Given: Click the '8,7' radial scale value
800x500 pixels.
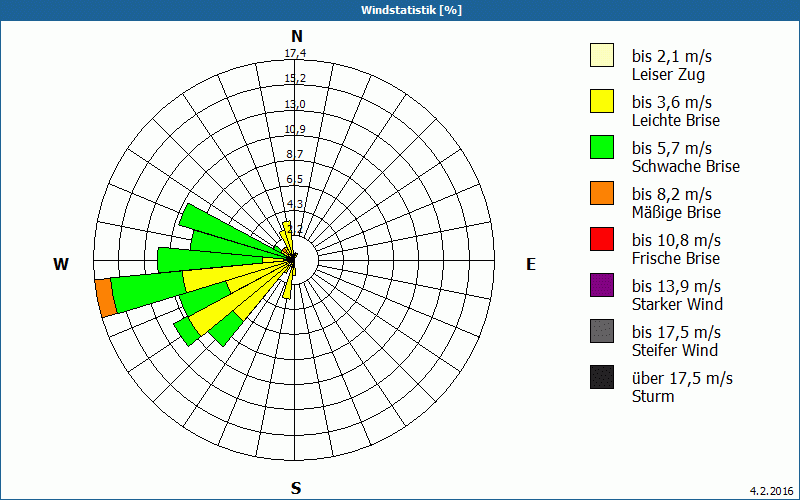Looking at the screenshot, I should [295, 154].
